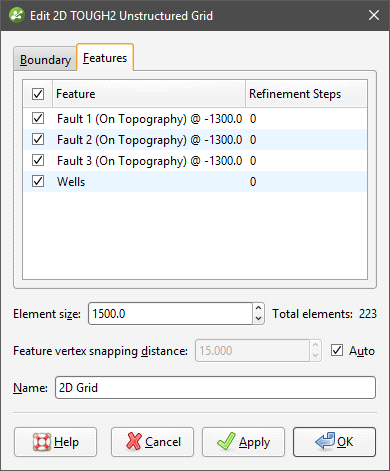This screenshot has width=390, height=471.
Task: Click the Name field containing 2D Grid
Action: (x=215, y=388)
